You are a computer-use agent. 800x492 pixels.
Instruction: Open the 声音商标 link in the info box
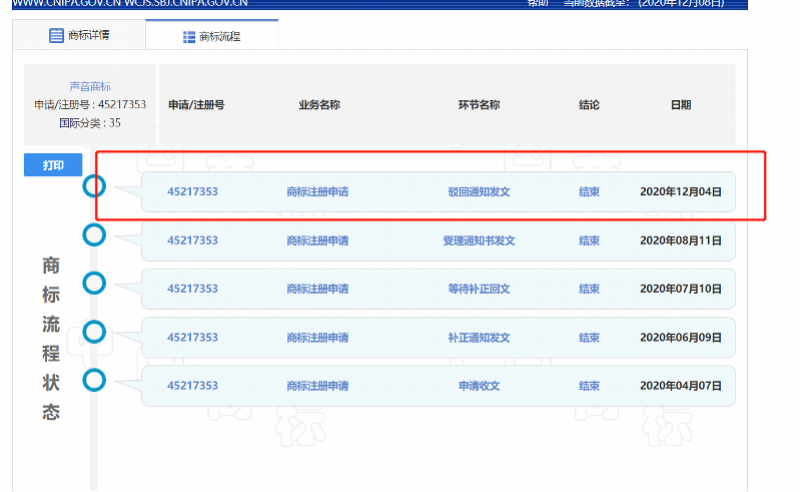pos(90,87)
